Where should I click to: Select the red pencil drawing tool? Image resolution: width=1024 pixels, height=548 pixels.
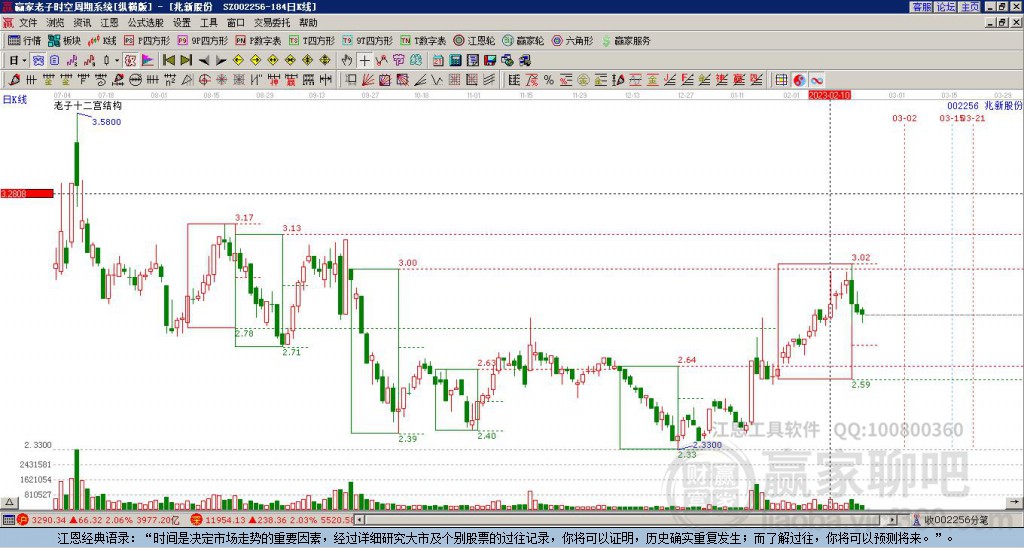tap(13, 80)
